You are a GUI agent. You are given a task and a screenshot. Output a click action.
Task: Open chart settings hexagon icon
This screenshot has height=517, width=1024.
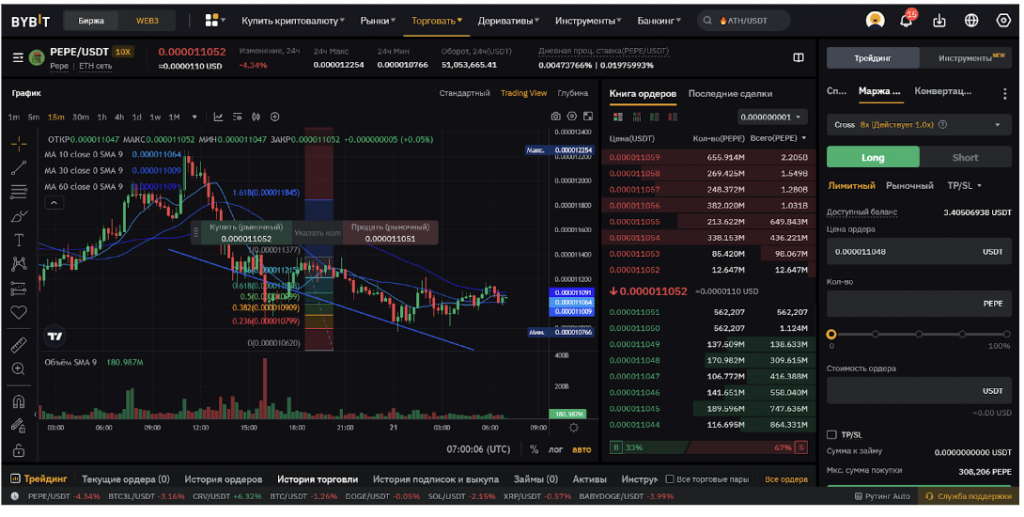click(x=571, y=116)
